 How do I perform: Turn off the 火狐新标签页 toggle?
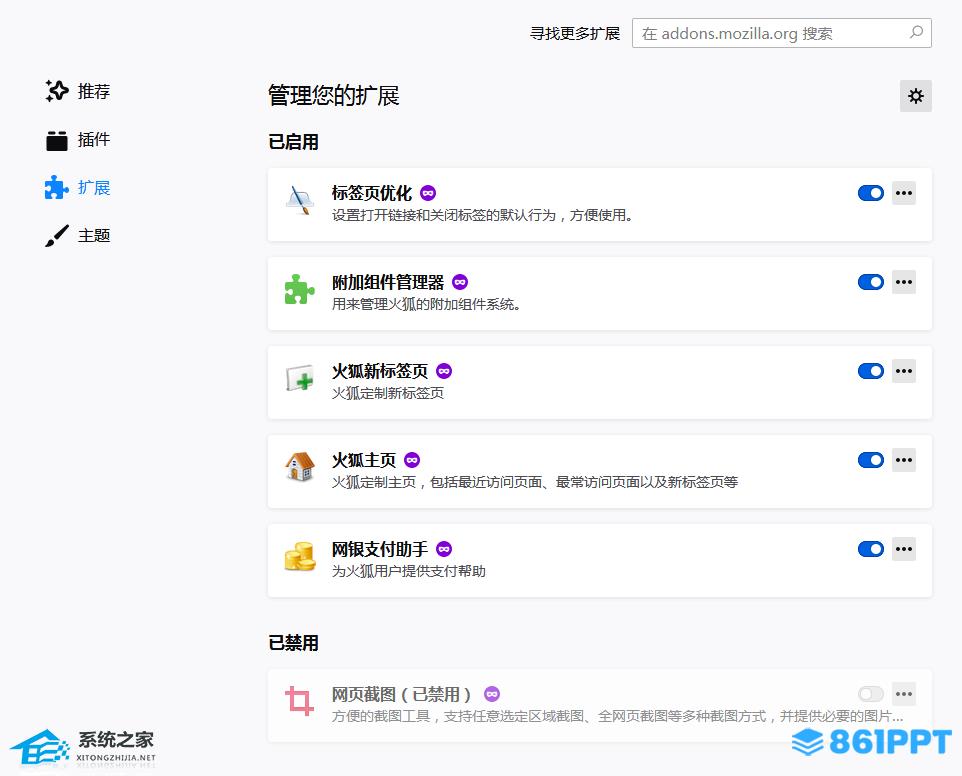[x=871, y=371]
